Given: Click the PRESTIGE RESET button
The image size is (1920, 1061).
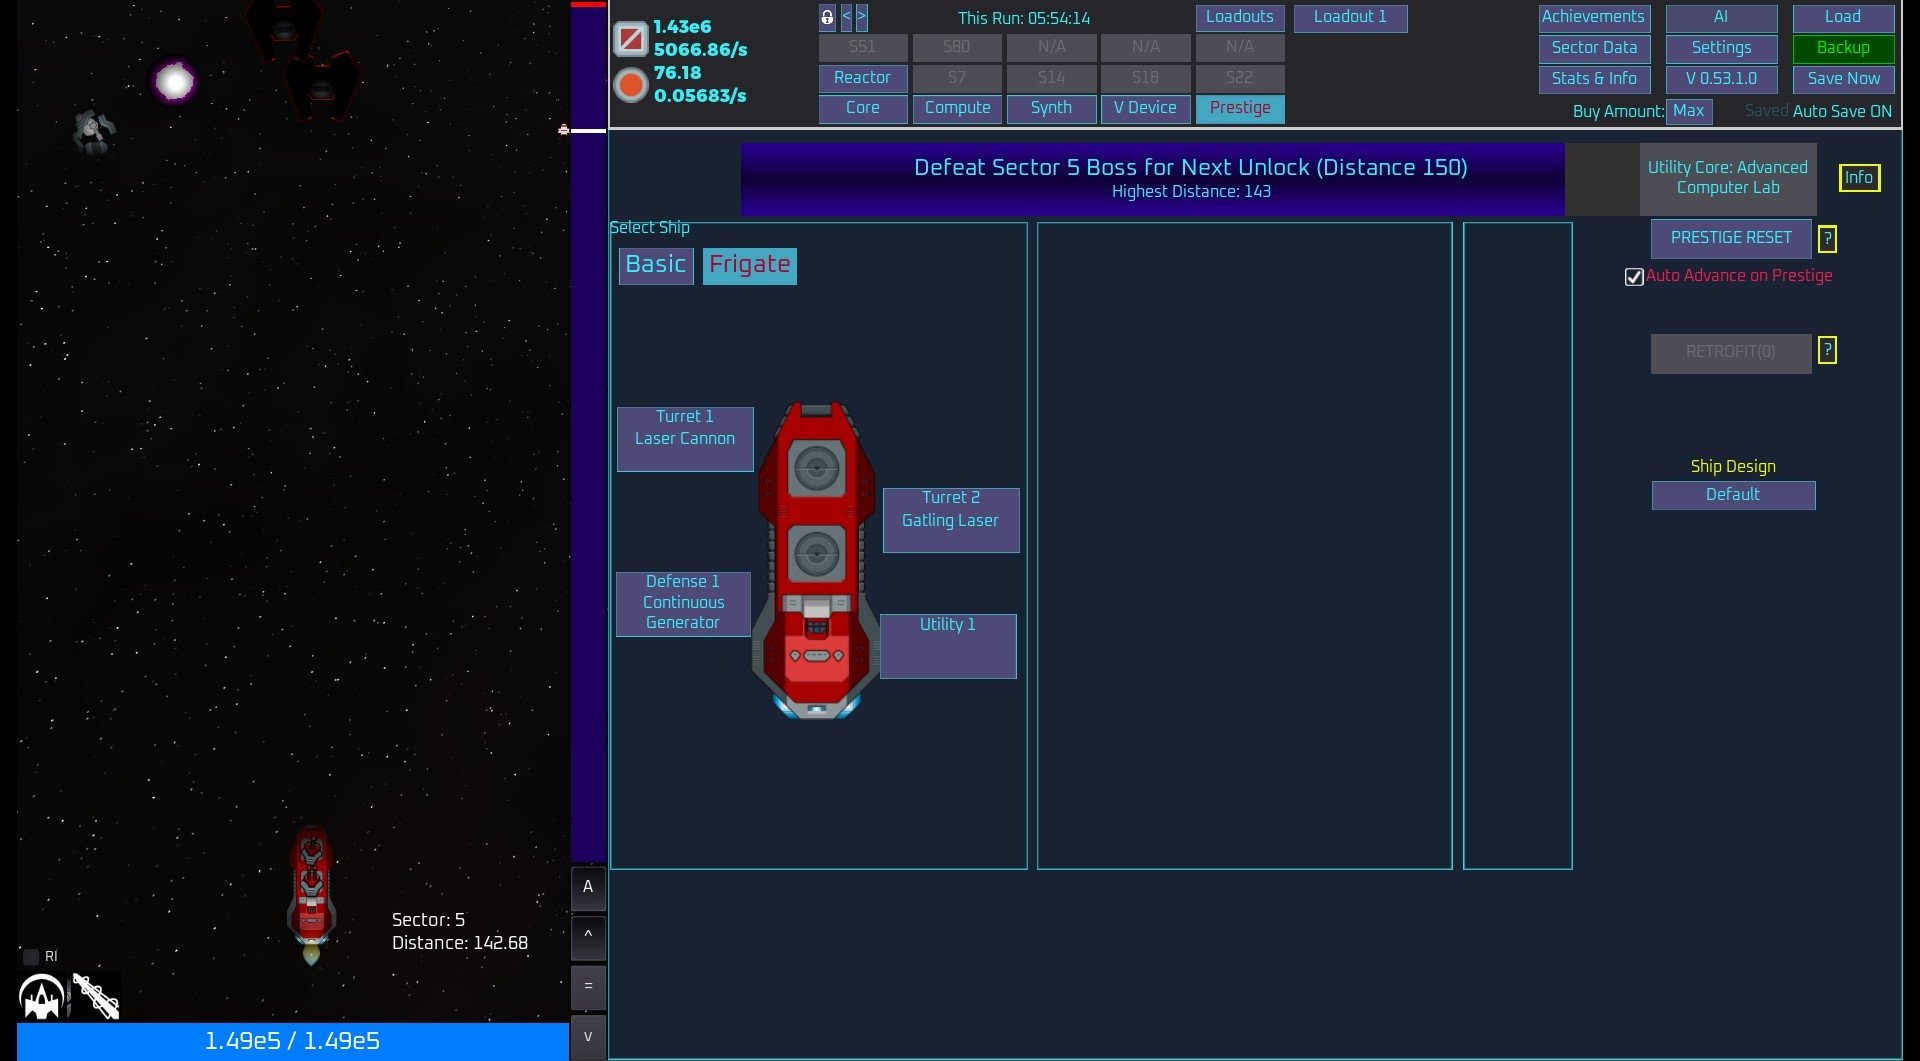Looking at the screenshot, I should tap(1731, 238).
